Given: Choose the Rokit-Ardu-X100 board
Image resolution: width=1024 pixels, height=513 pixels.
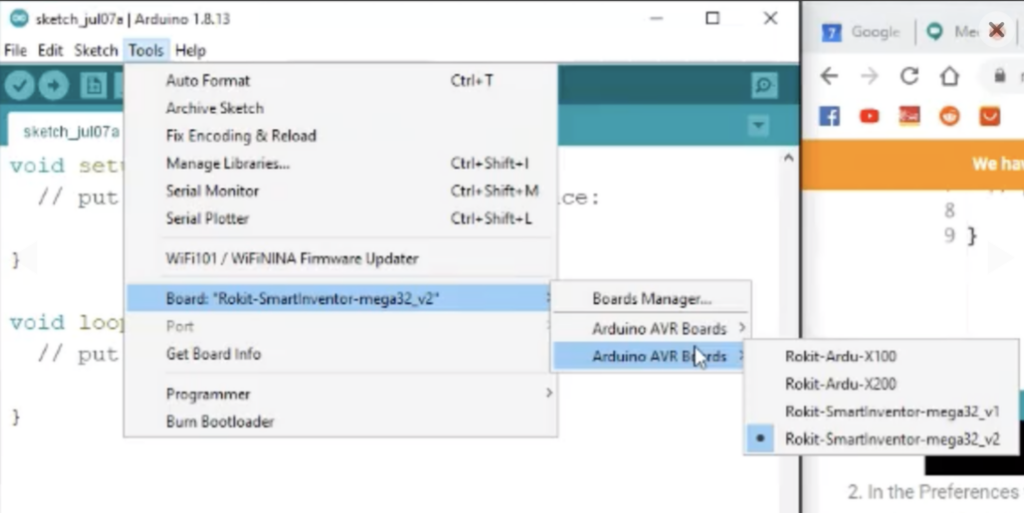Looking at the screenshot, I should coord(840,356).
